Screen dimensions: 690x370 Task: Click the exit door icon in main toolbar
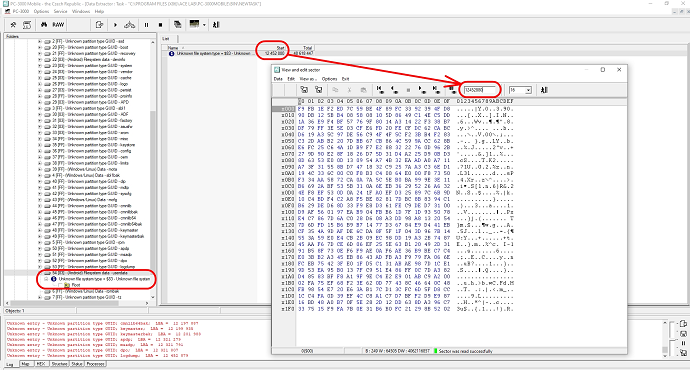tap(216, 25)
